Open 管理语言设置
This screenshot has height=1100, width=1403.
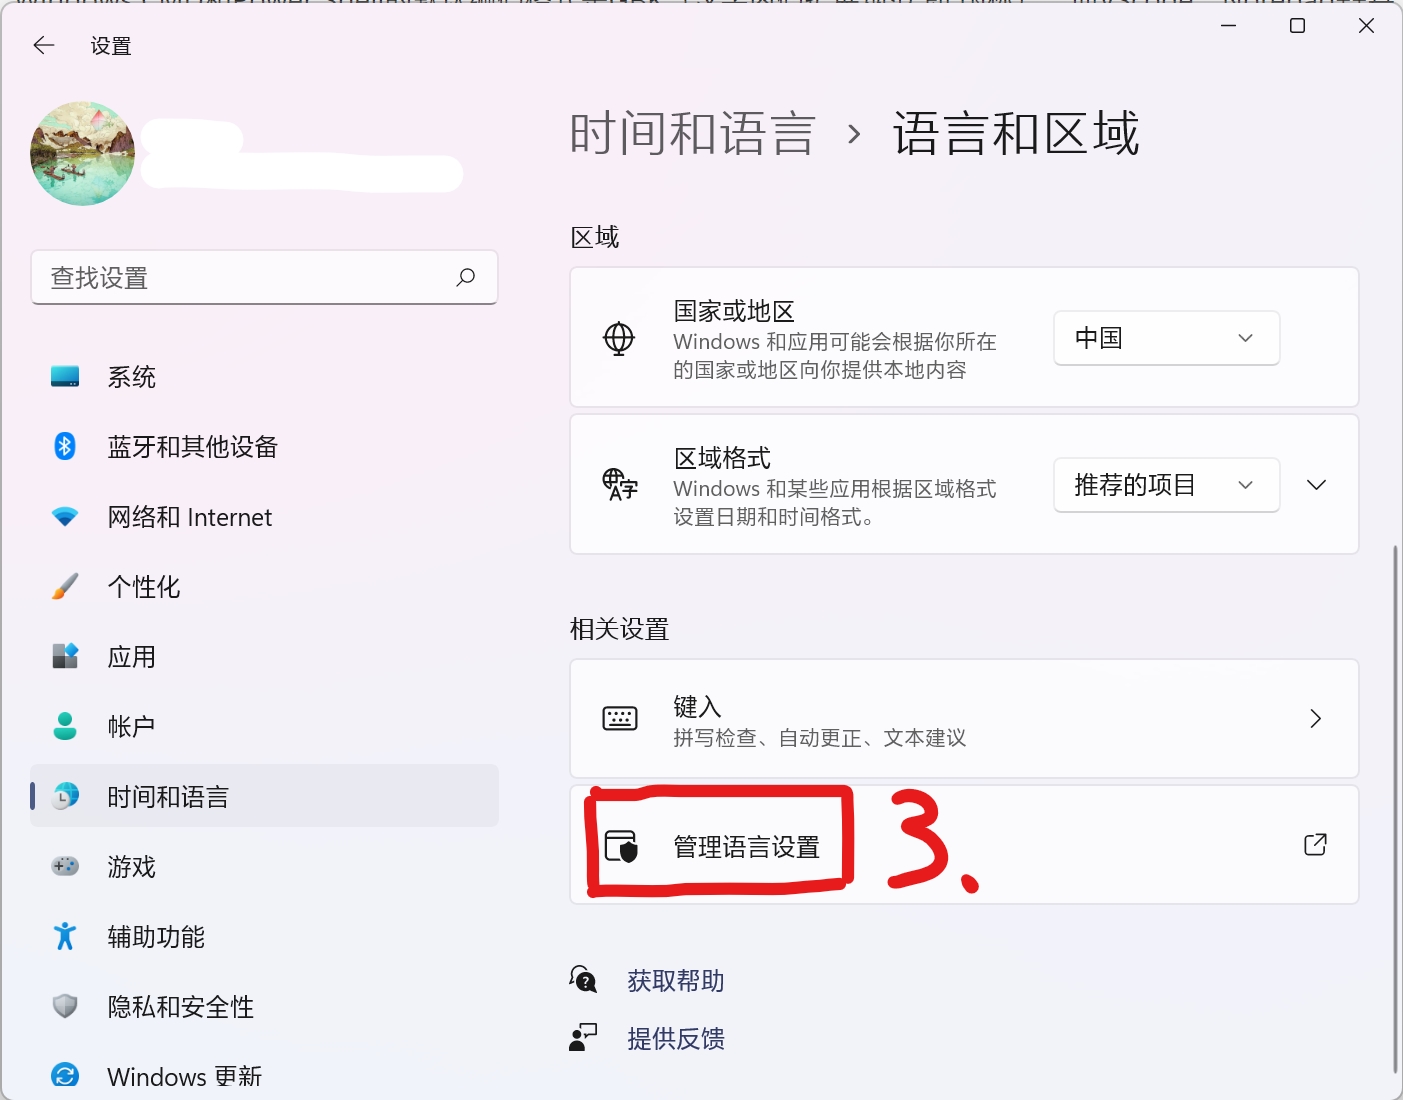coord(964,845)
